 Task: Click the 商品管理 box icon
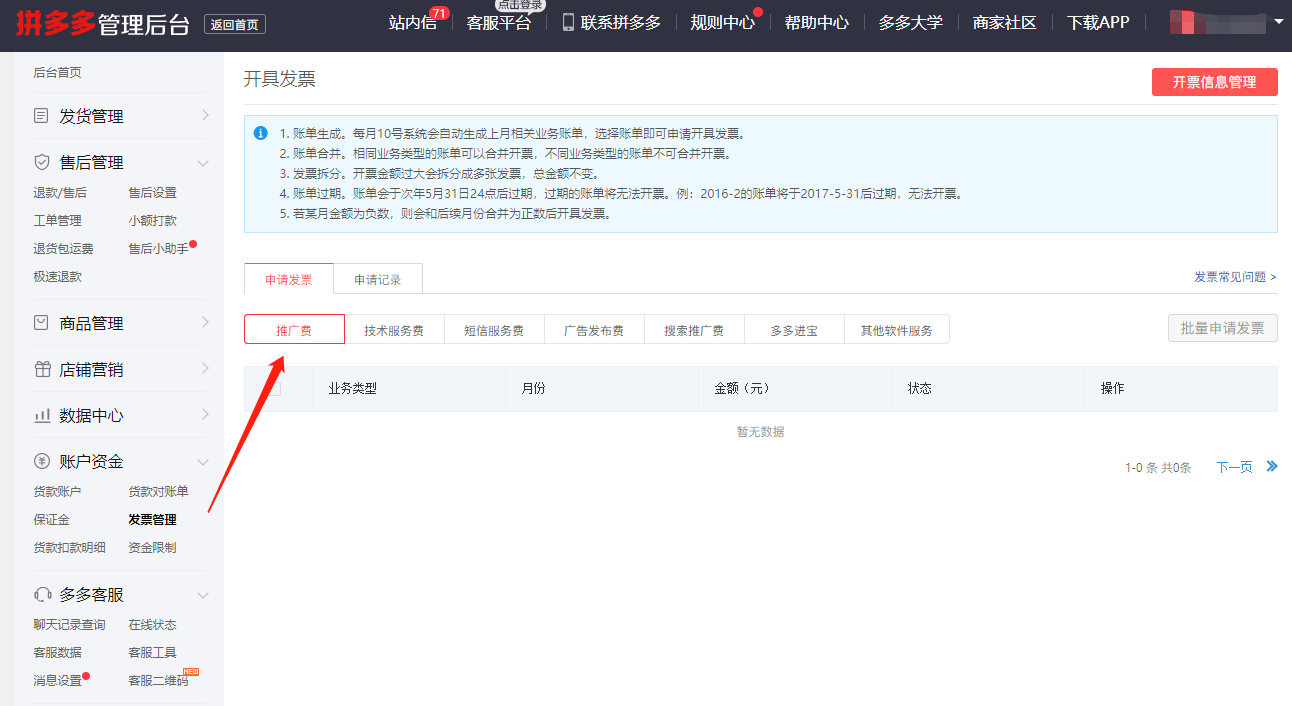click(41, 323)
